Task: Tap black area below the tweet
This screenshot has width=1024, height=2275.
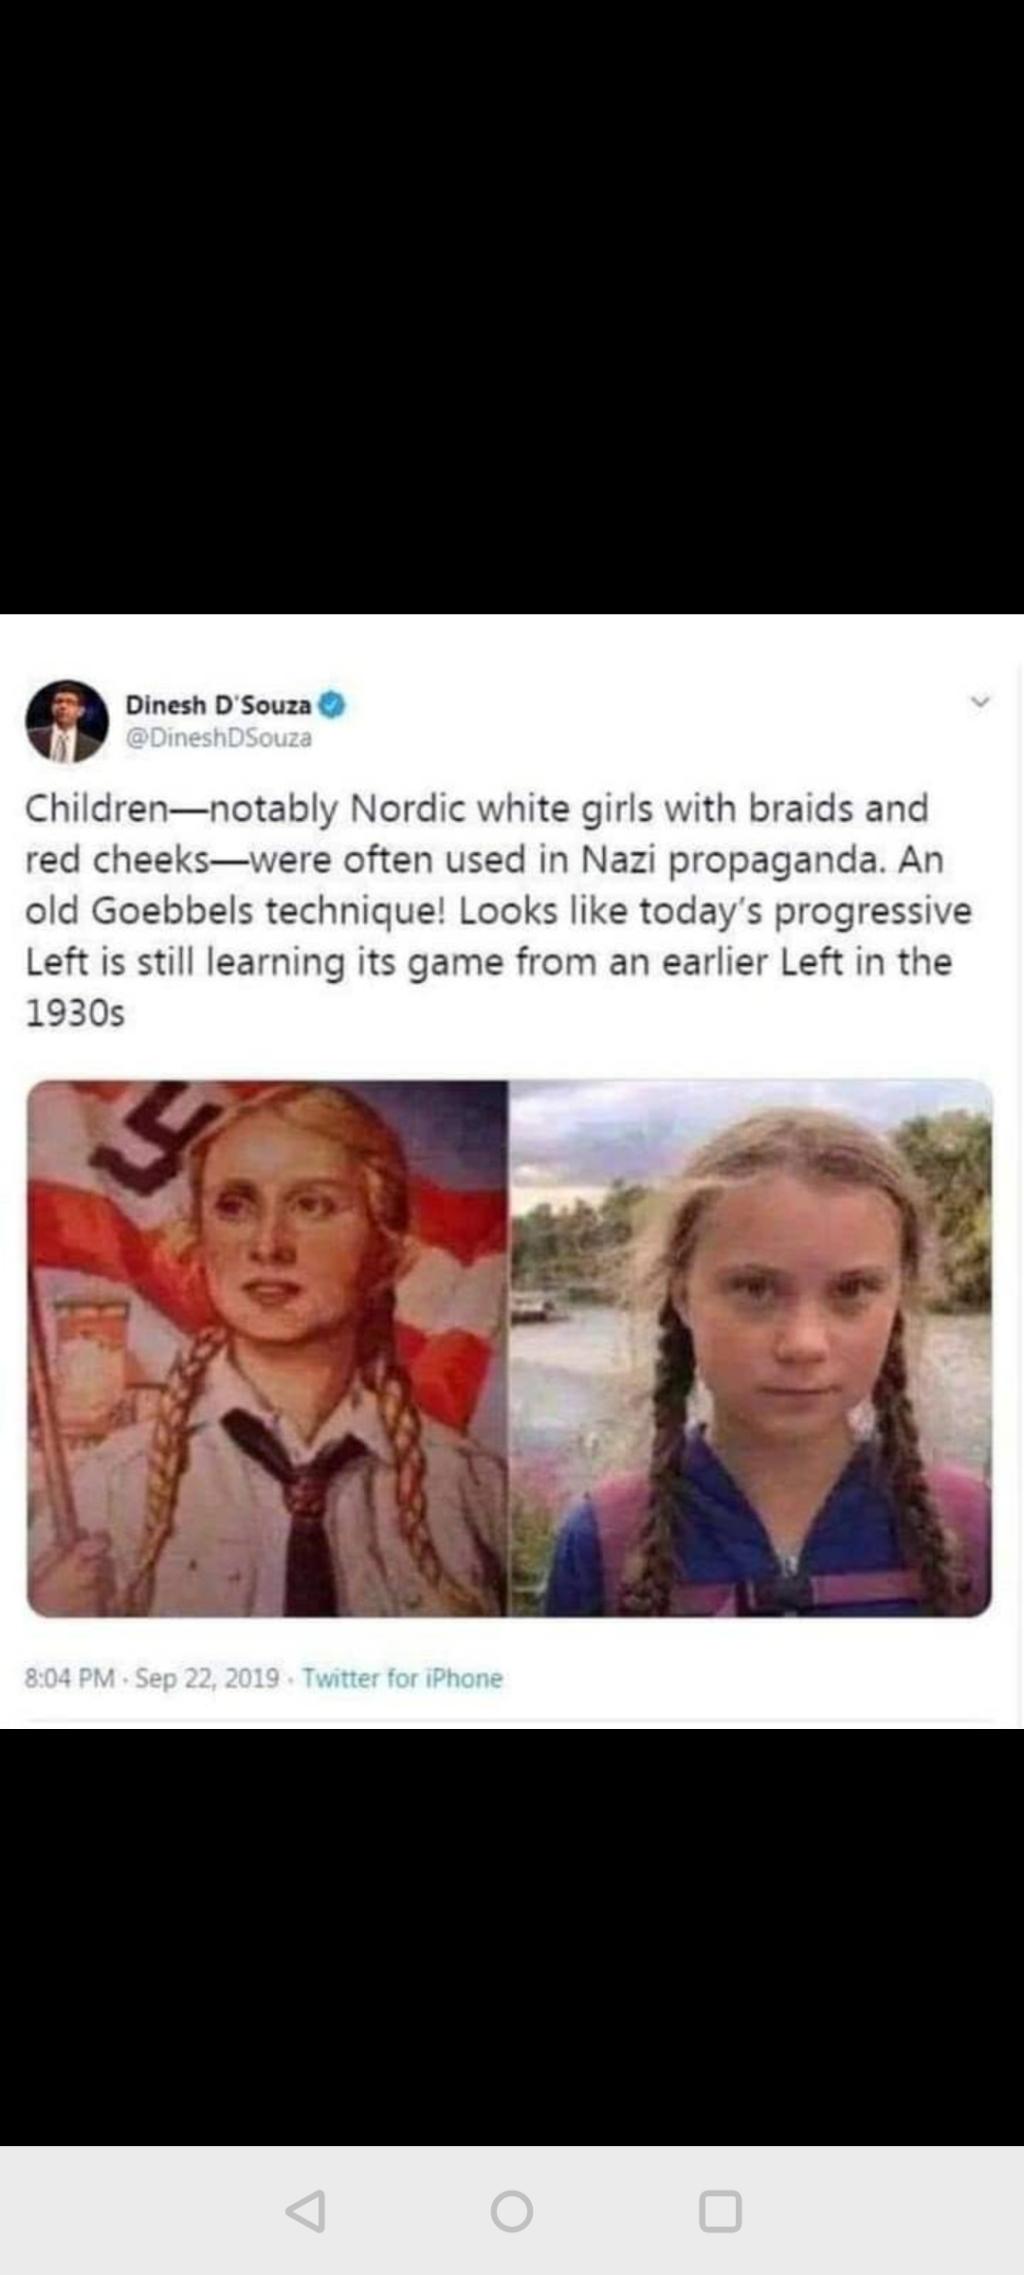Action: tap(512, 1937)
